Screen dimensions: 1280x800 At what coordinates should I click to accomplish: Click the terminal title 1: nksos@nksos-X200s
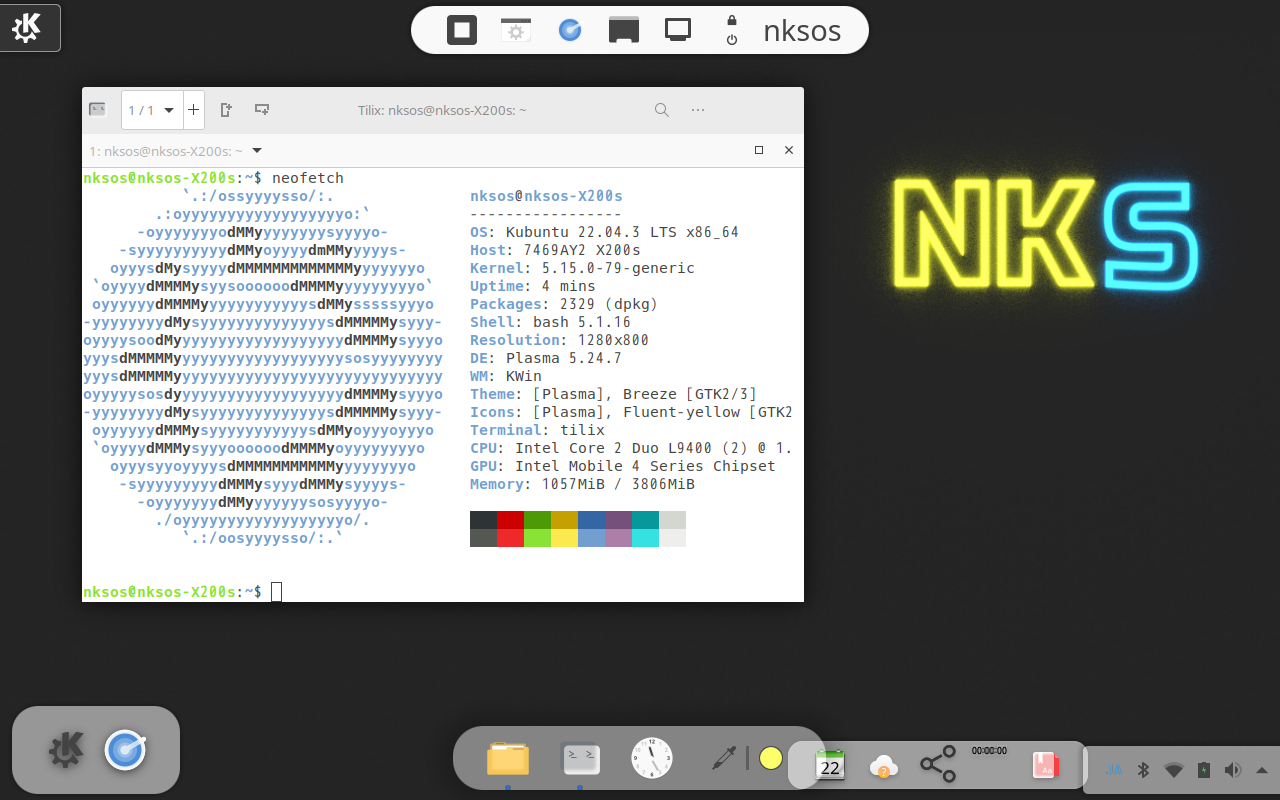tap(166, 151)
